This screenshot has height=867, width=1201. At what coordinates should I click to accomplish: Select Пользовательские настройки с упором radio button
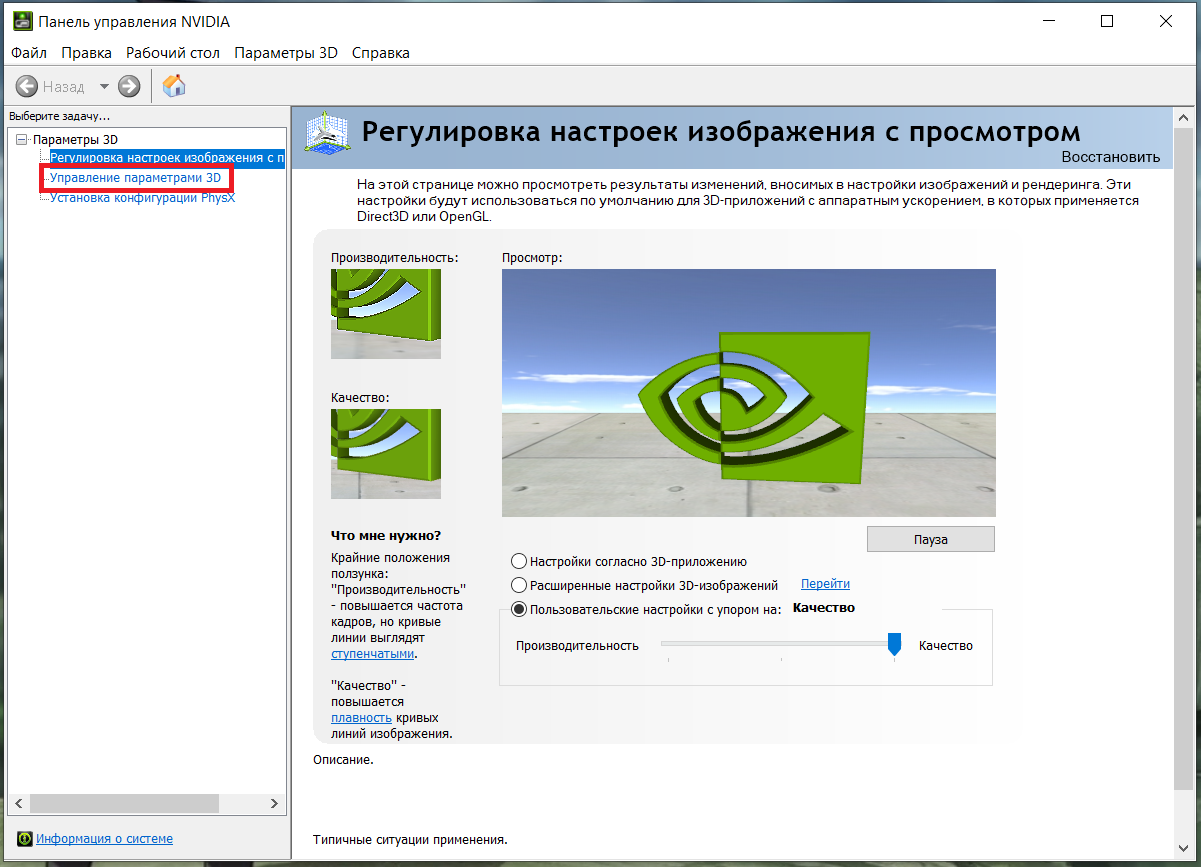[x=519, y=609]
